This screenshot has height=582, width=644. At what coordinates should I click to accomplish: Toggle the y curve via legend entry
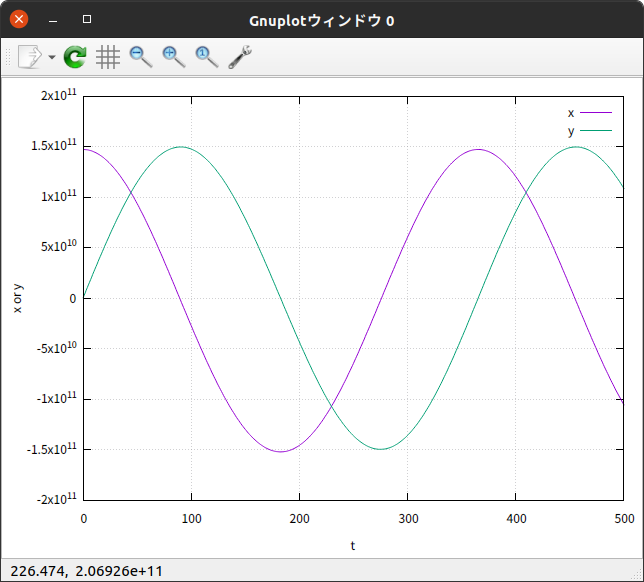pyautogui.click(x=590, y=131)
